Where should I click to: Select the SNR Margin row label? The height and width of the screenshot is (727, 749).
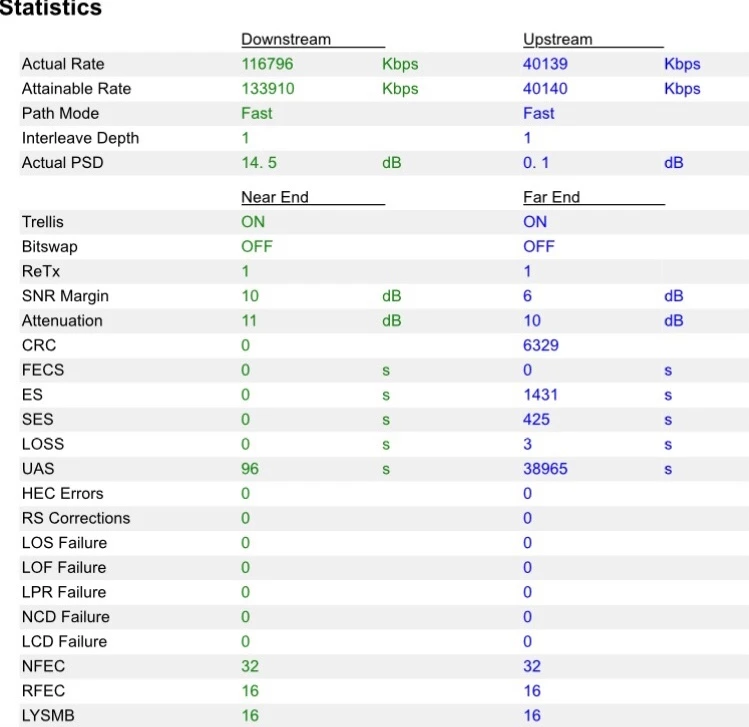[65, 296]
